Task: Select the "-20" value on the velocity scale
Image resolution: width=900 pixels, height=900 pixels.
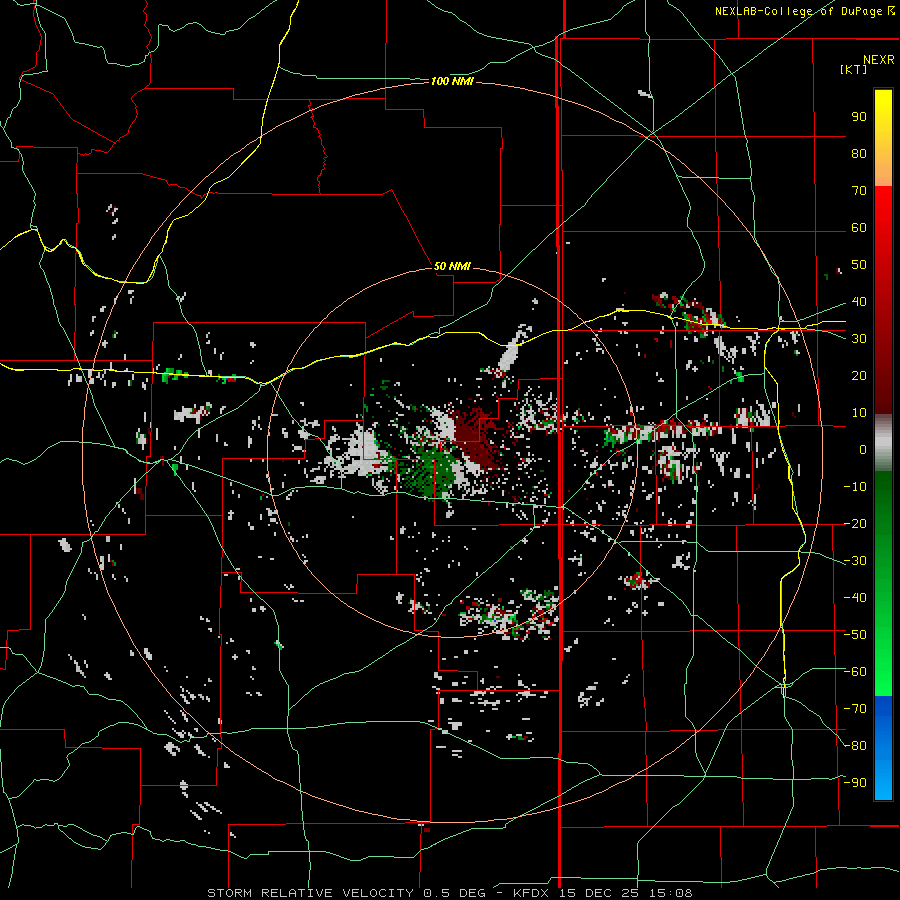Action: [855, 523]
